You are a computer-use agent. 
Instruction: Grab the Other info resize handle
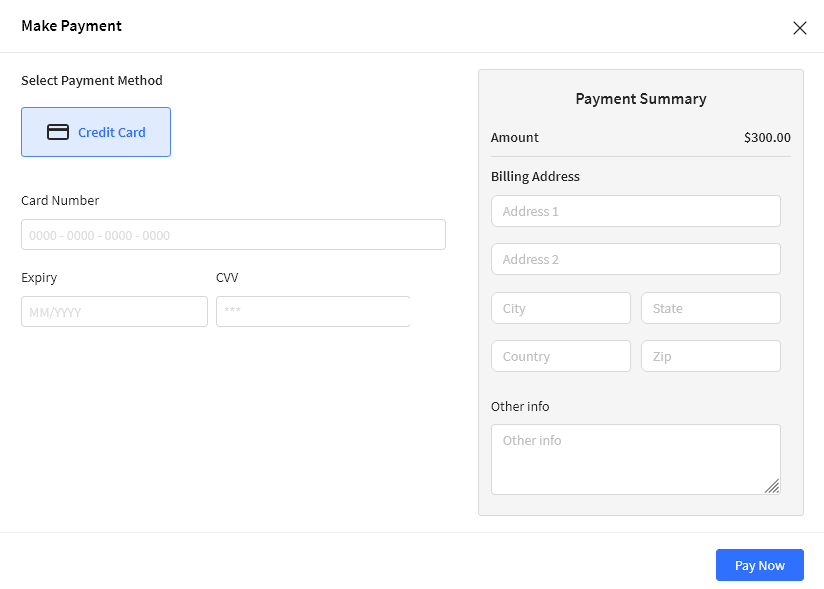click(x=772, y=486)
